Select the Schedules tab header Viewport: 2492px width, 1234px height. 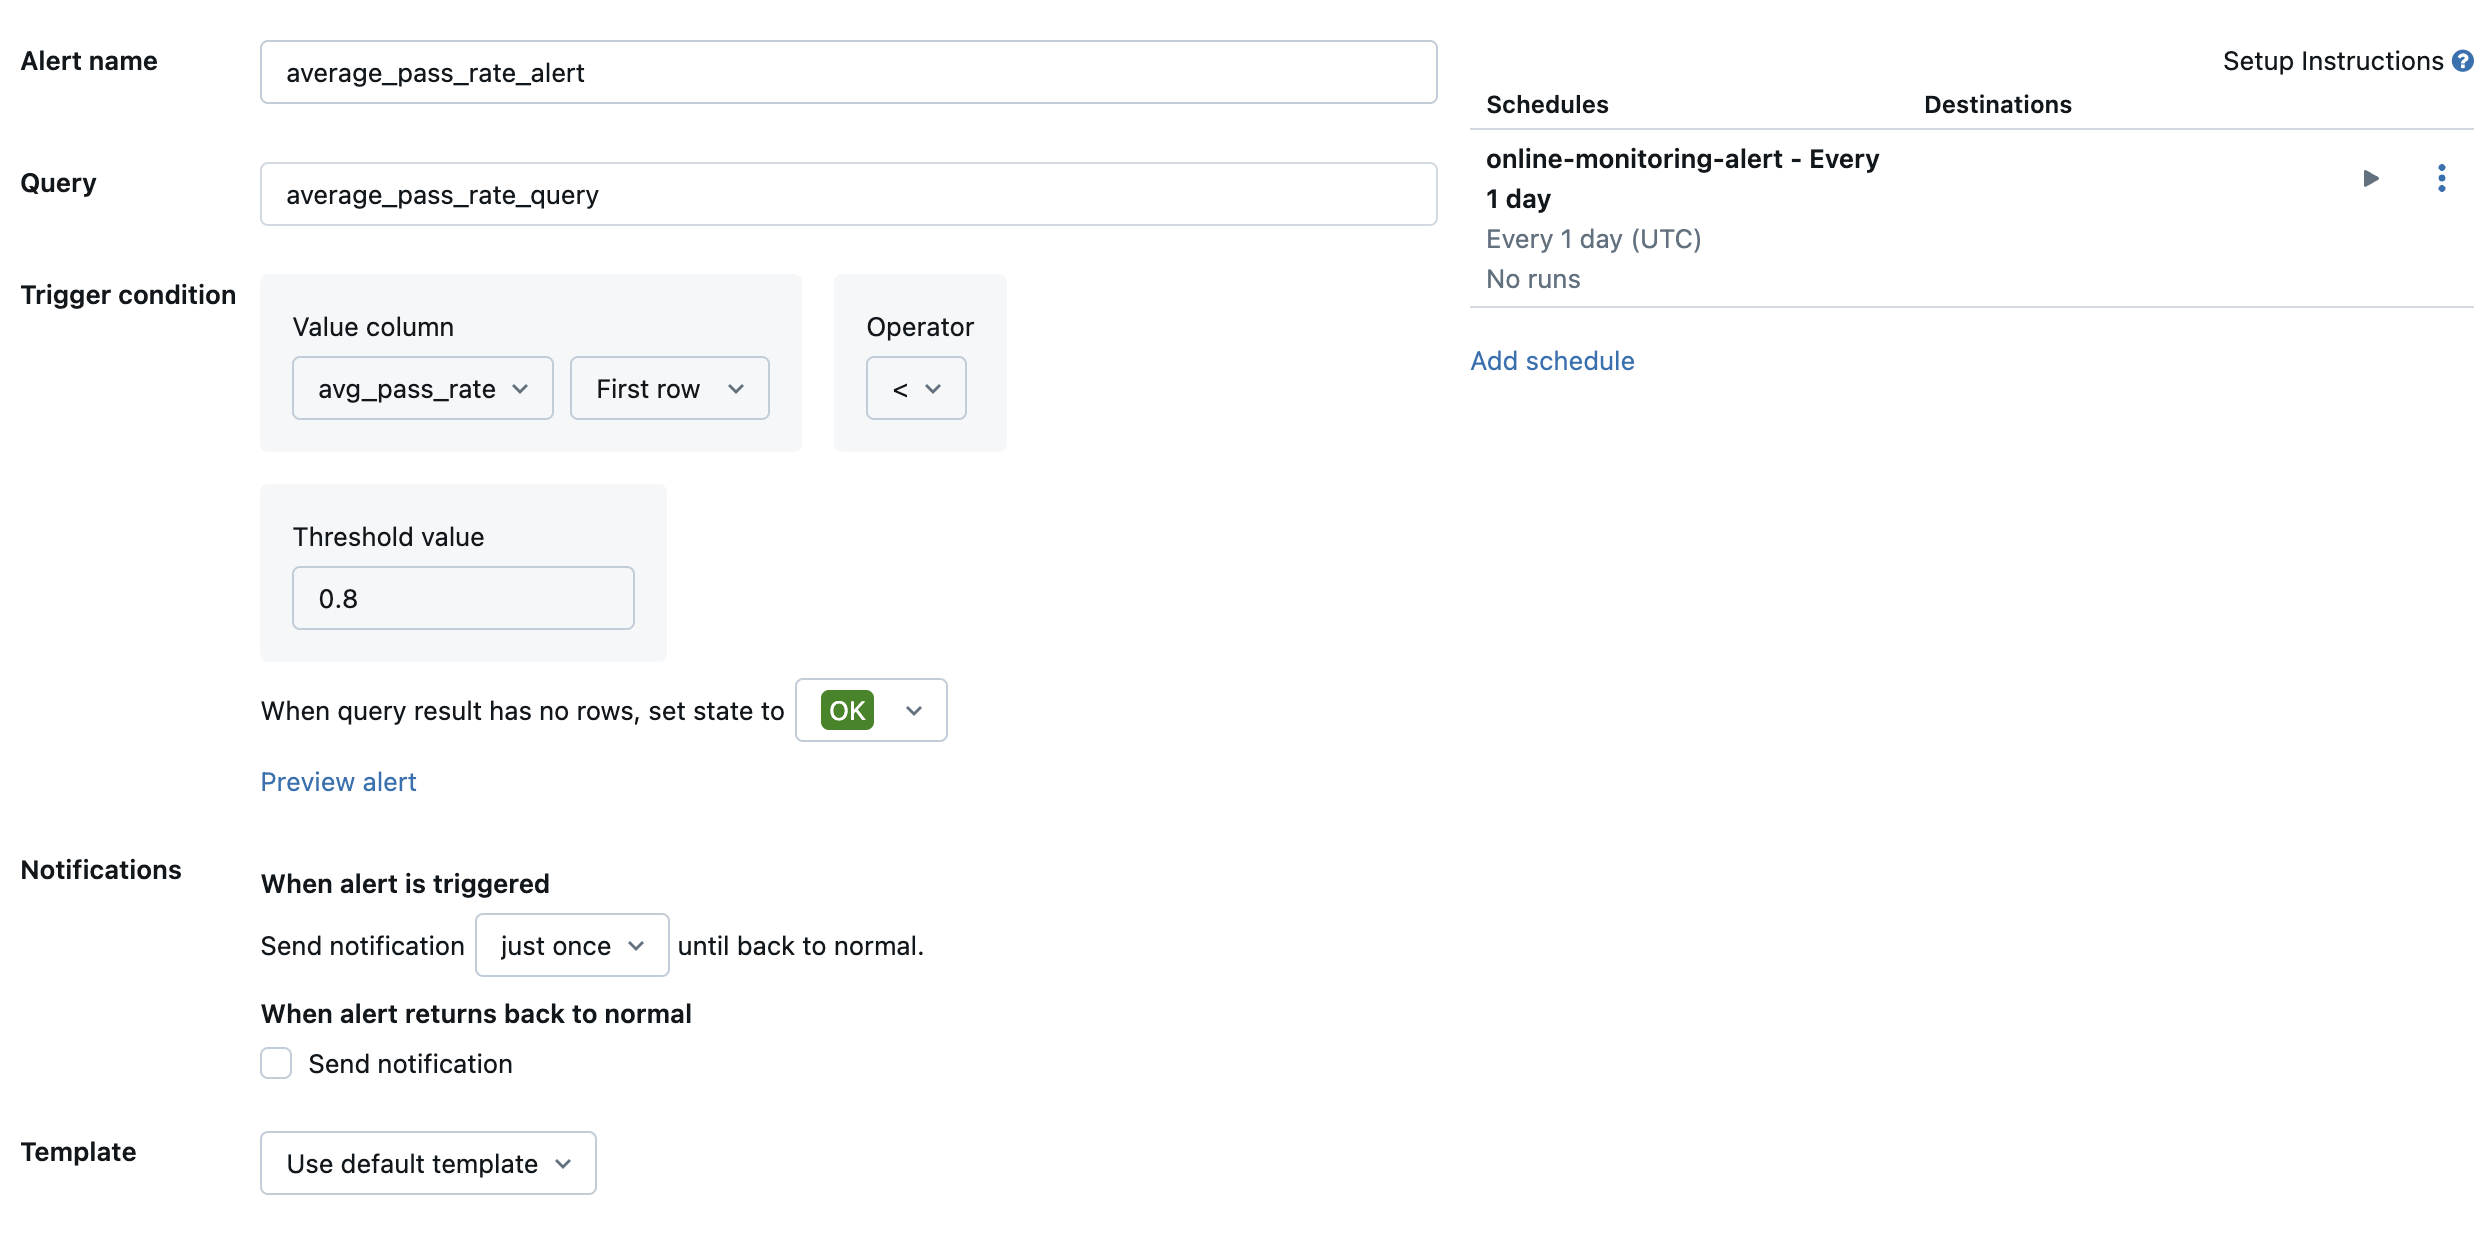(x=1548, y=103)
